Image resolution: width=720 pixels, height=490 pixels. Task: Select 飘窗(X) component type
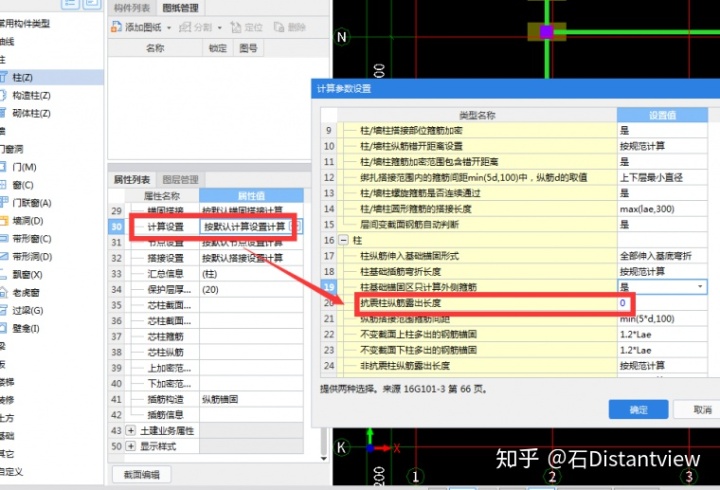tap(28, 274)
